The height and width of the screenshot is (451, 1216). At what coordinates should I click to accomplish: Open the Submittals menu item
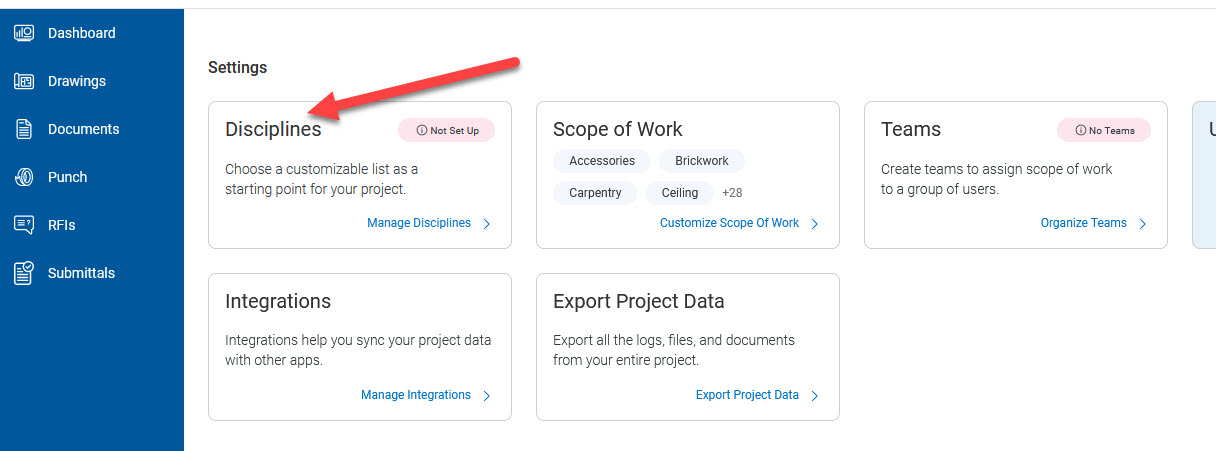coord(81,273)
